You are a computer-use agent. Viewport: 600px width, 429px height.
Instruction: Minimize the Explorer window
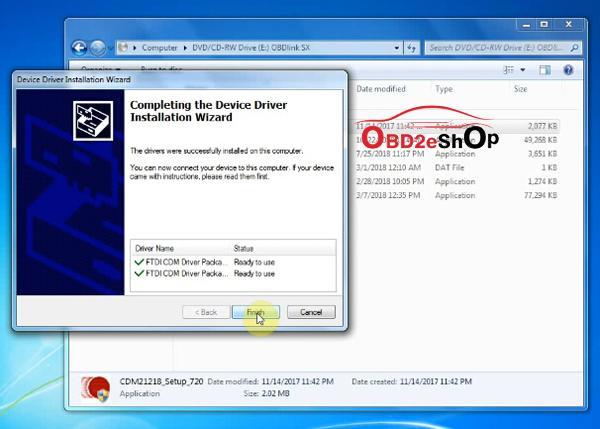pyautogui.click(x=526, y=25)
